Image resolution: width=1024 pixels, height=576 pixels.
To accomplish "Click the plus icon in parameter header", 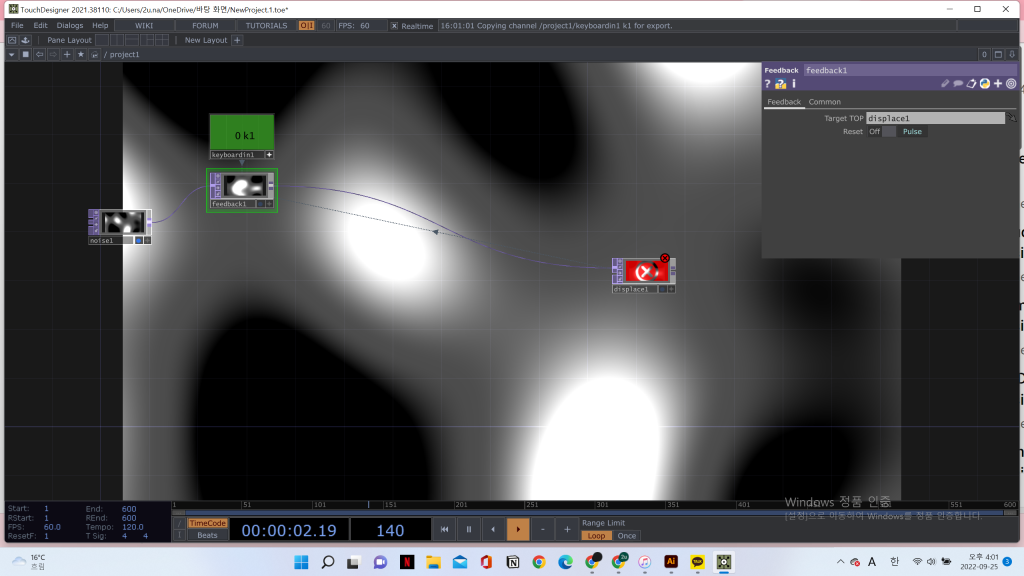I will 998,84.
